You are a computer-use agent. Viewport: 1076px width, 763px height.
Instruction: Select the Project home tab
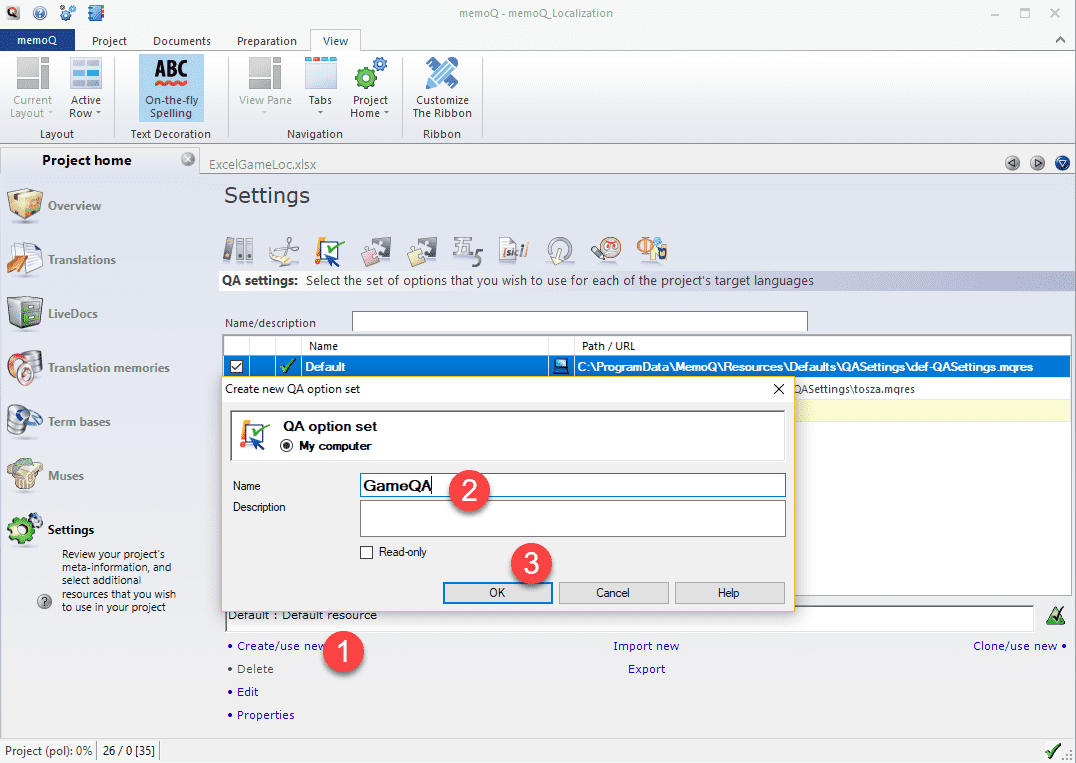pyautogui.click(x=86, y=161)
